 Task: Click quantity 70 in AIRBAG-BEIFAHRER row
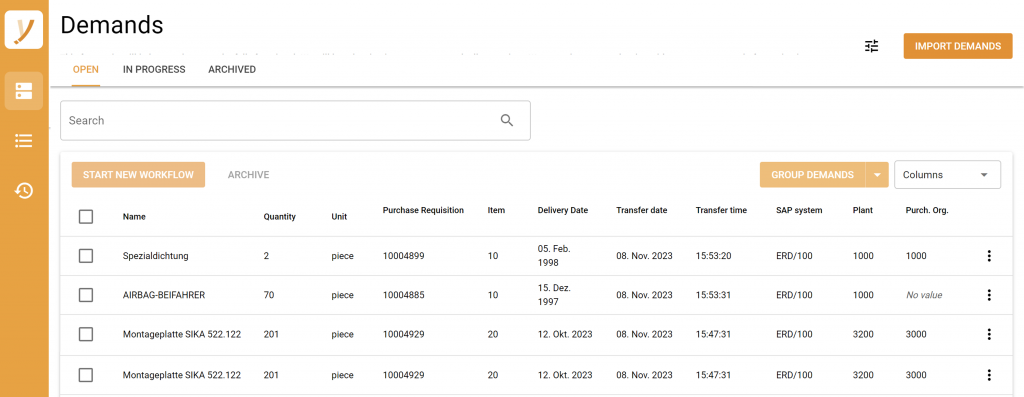(268, 295)
